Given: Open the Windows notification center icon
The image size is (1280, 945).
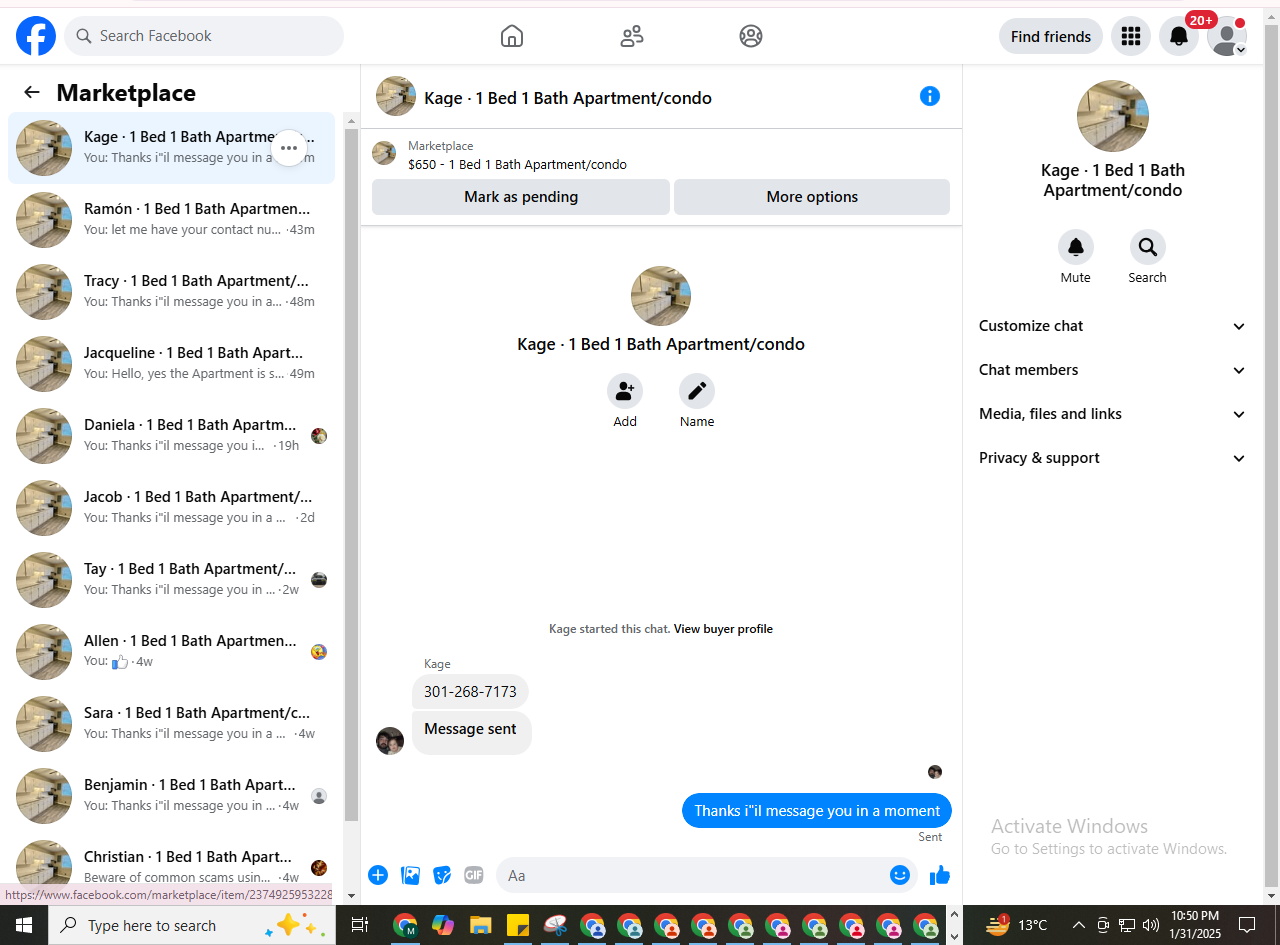Looking at the screenshot, I should click(x=1247, y=925).
